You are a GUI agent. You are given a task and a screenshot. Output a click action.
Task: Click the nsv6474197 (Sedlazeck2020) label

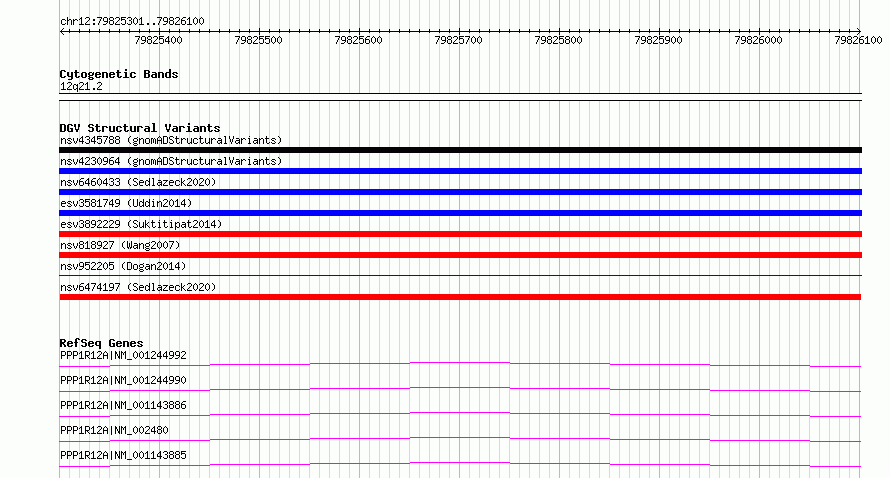(138, 287)
